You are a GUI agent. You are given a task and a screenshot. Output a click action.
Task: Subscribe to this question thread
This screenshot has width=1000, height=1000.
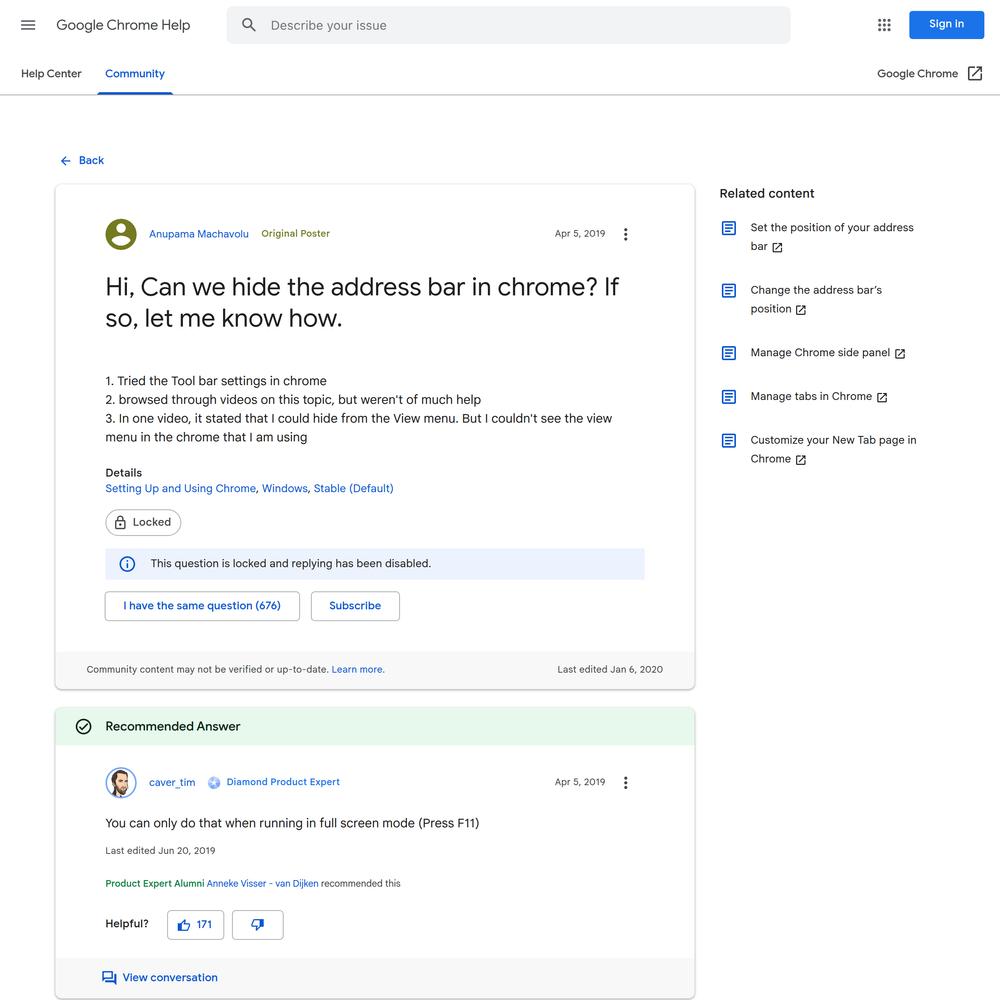[x=355, y=606]
